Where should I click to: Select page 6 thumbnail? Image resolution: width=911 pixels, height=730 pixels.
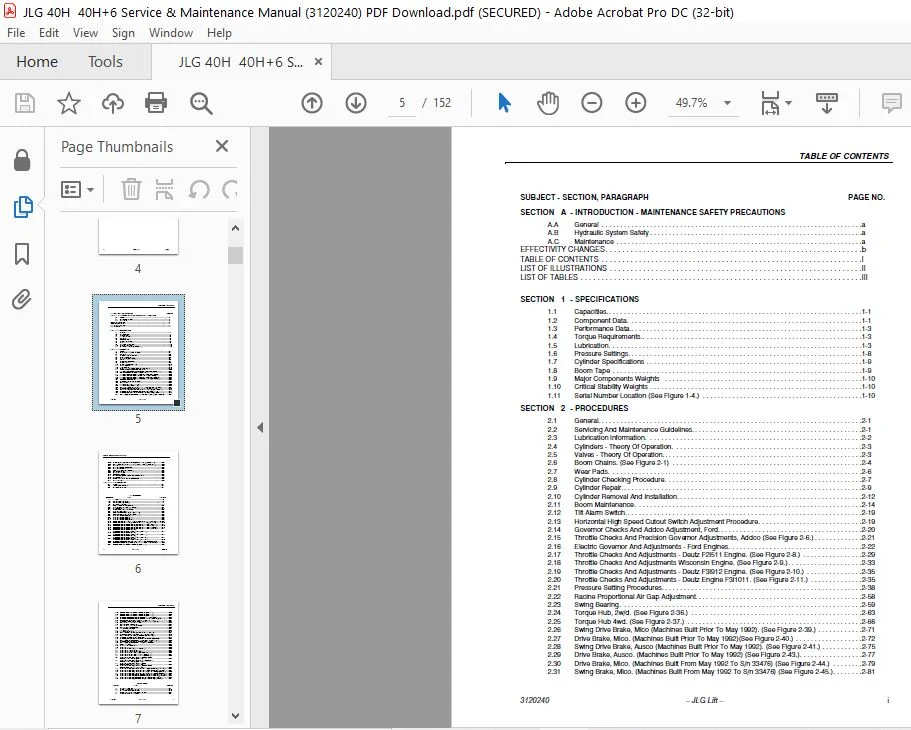pos(138,503)
